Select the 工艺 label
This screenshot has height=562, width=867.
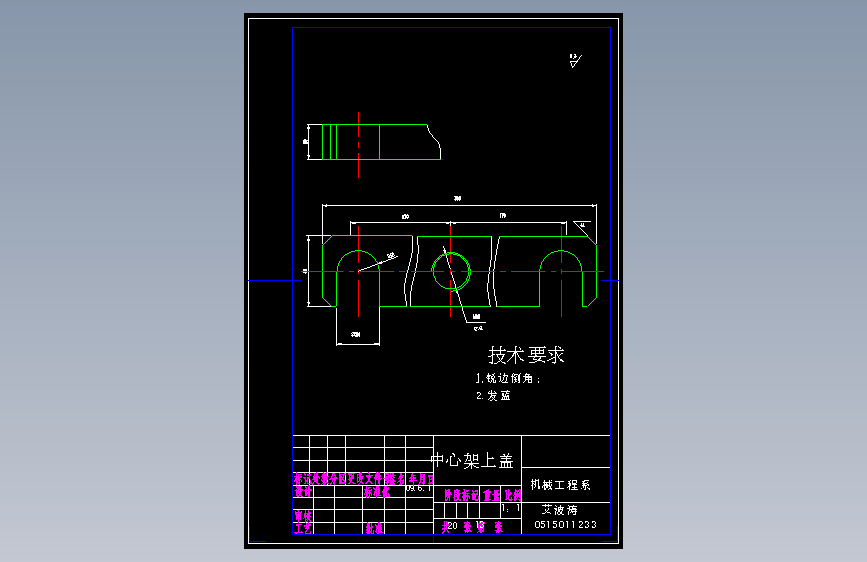click(302, 528)
